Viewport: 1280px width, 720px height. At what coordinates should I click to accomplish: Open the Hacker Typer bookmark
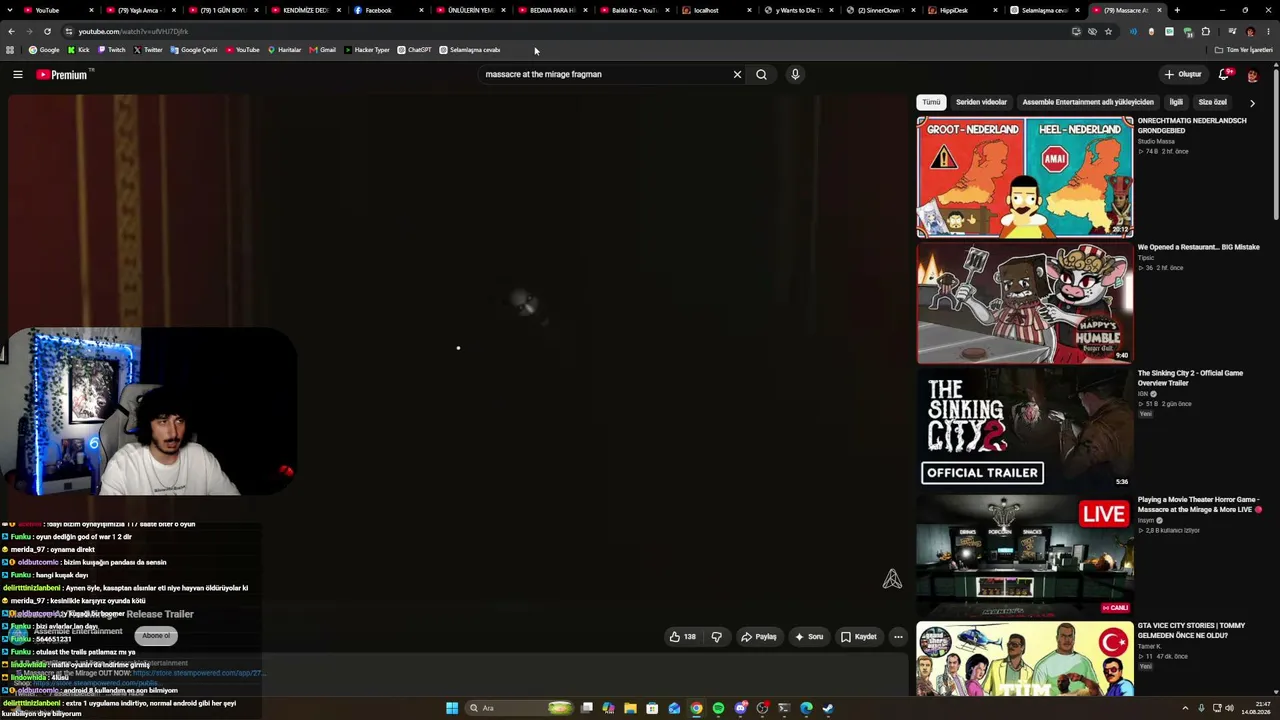(x=366, y=50)
